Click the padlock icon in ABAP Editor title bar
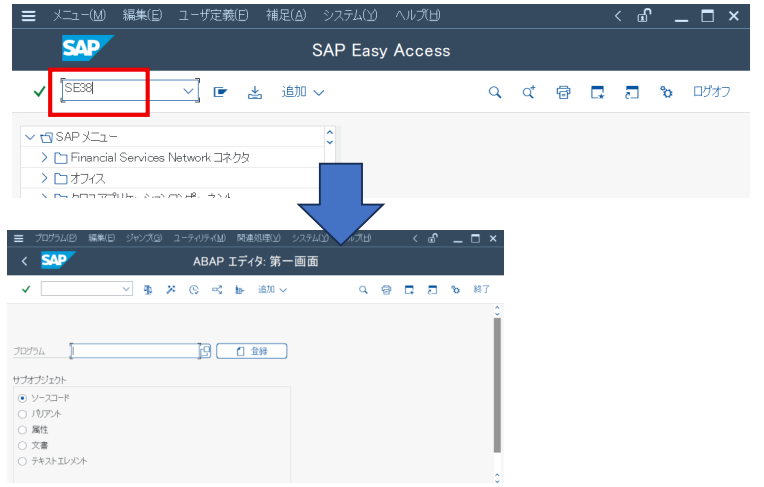This screenshot has height=487, width=764. point(433,238)
